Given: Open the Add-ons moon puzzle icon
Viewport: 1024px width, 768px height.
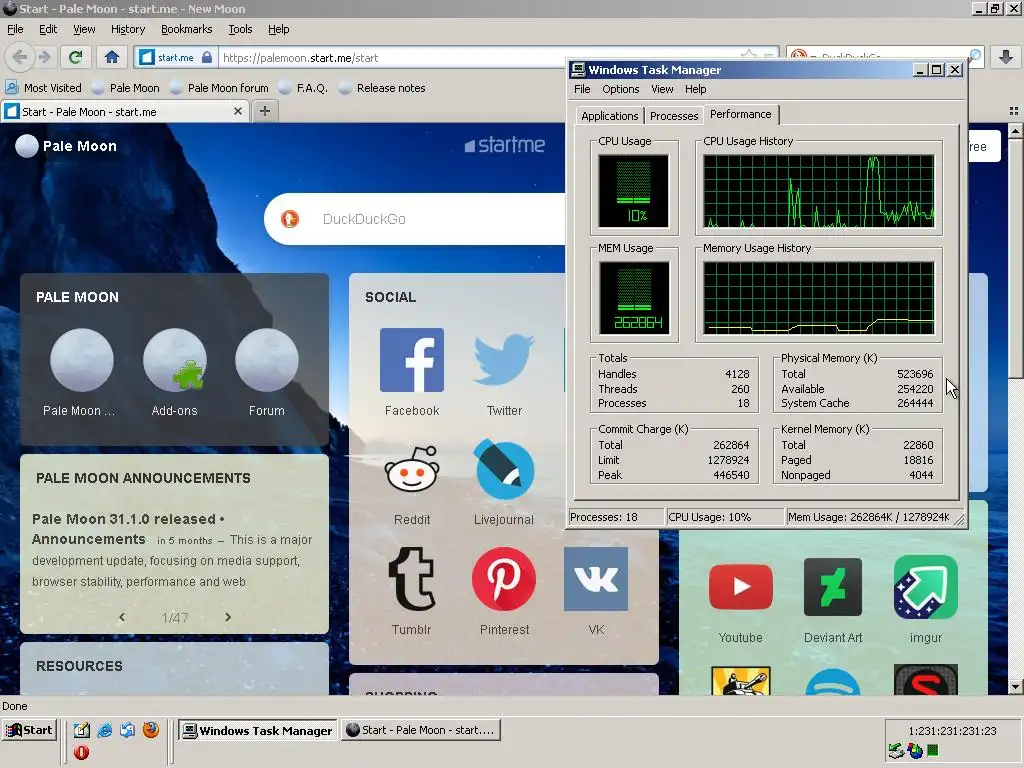Looking at the screenshot, I should 174,360.
